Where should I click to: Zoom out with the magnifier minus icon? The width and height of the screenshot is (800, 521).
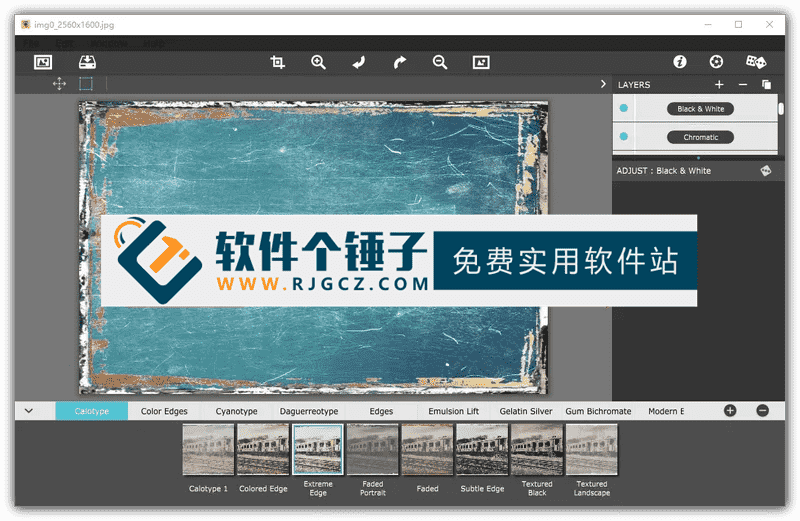point(440,62)
